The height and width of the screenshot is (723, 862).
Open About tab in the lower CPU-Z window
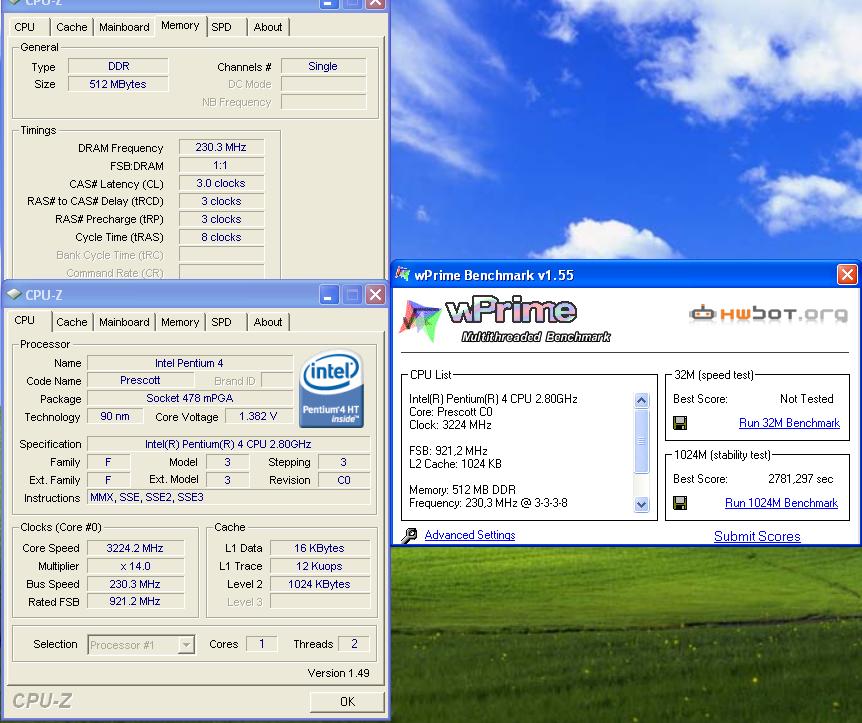pos(268,322)
